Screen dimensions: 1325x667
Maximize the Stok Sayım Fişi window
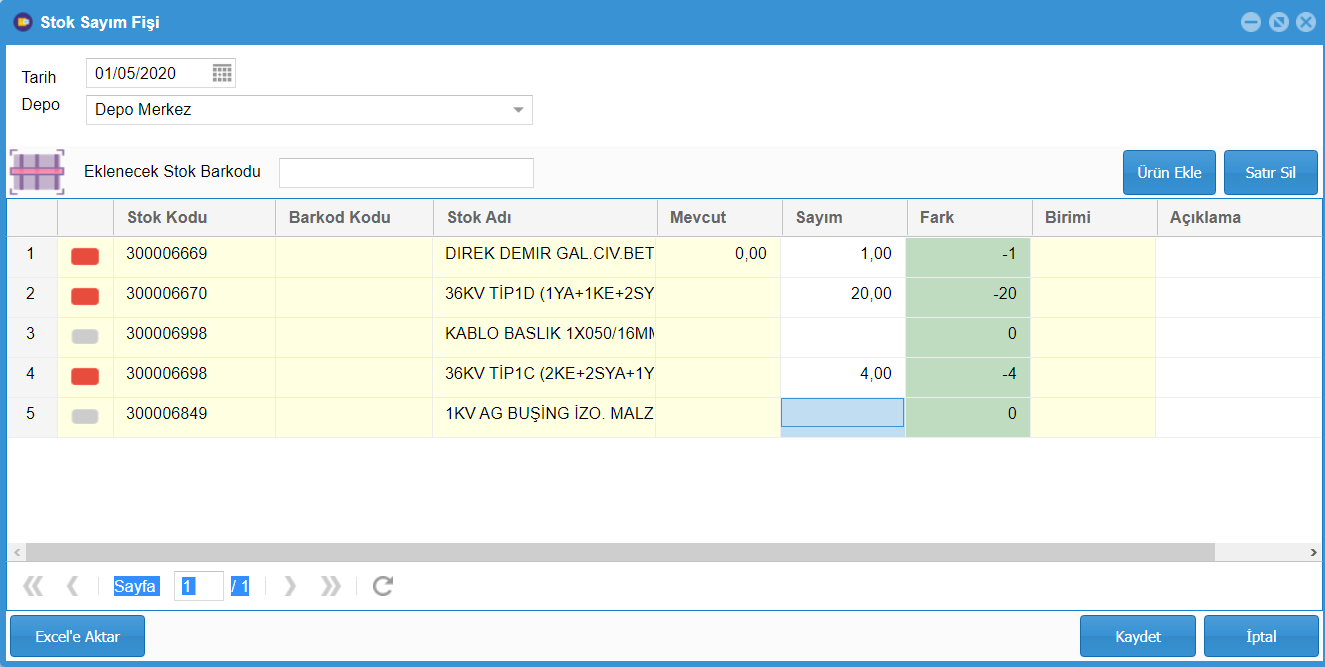pyautogui.click(x=1278, y=22)
